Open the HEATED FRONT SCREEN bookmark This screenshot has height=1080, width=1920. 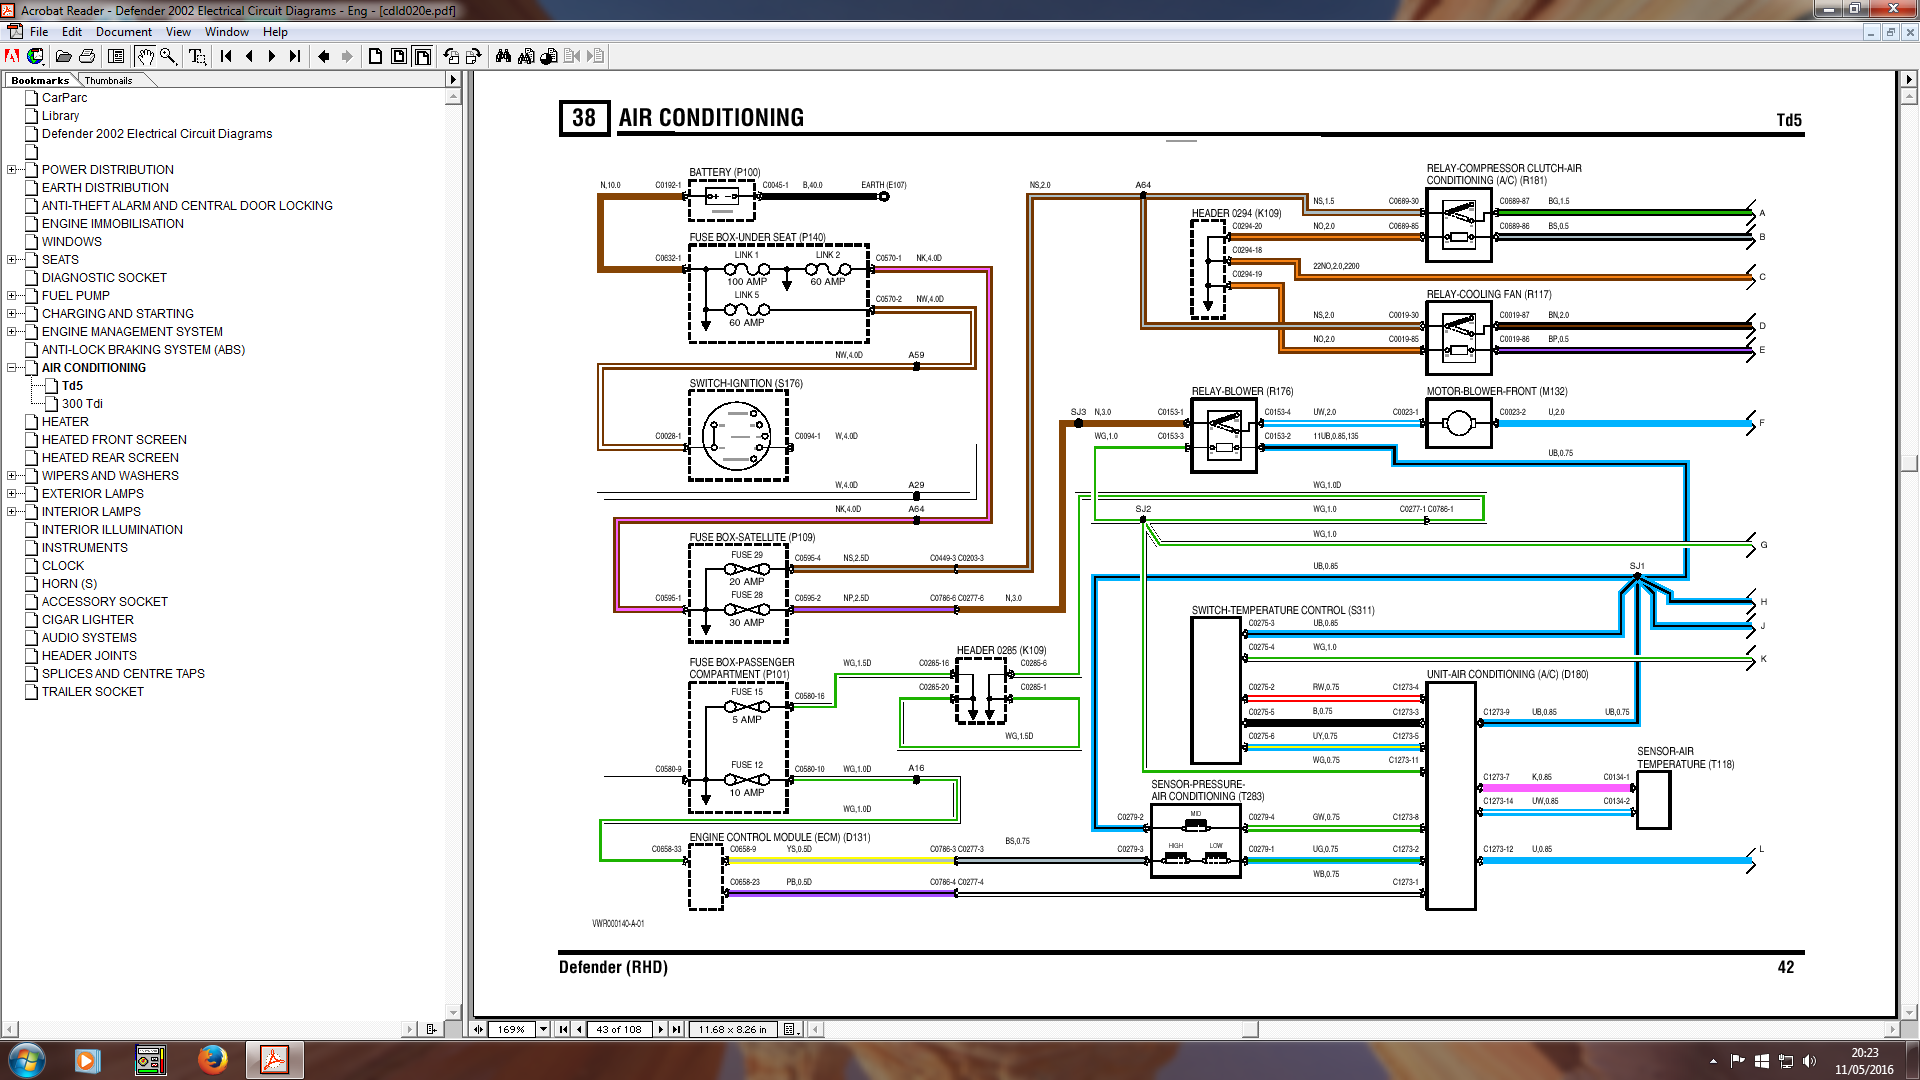pyautogui.click(x=114, y=440)
